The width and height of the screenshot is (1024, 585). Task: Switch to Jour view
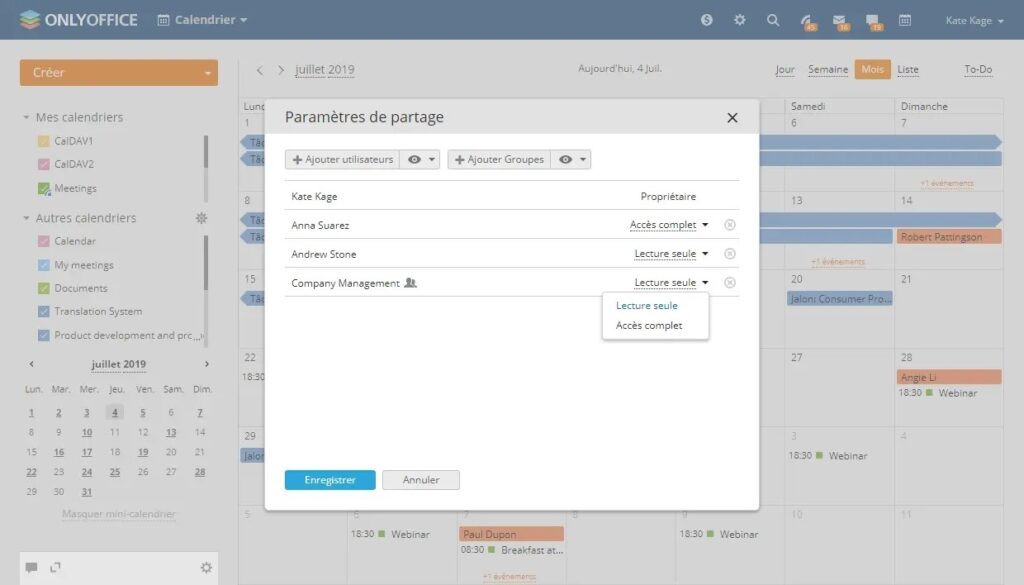[x=785, y=69]
